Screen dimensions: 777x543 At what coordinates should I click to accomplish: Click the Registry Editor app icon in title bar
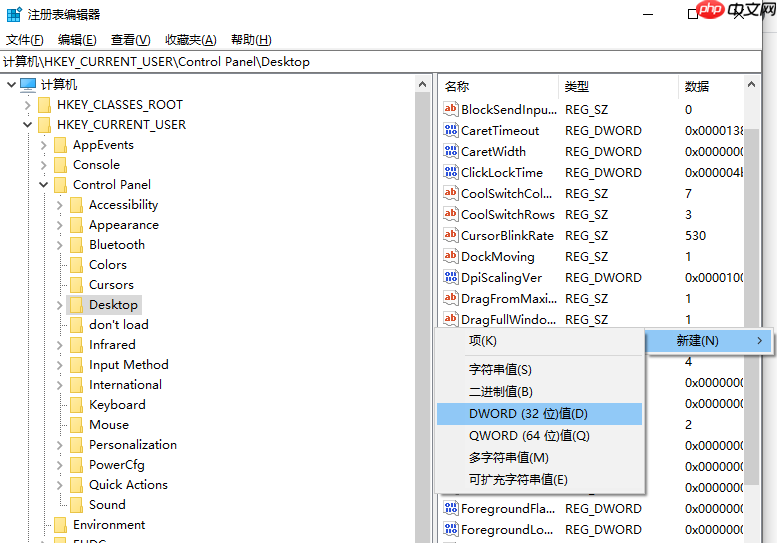(x=14, y=14)
